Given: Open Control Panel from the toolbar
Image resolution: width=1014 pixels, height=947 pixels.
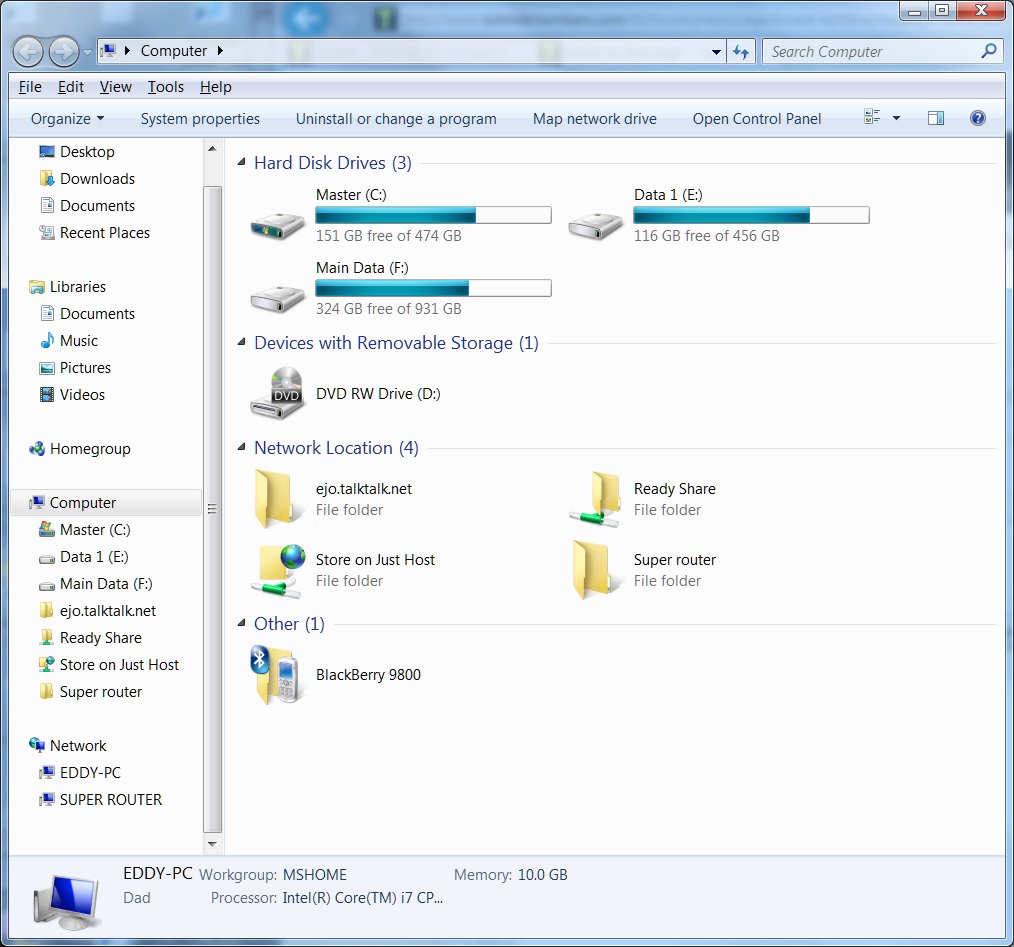Looking at the screenshot, I should coord(757,118).
